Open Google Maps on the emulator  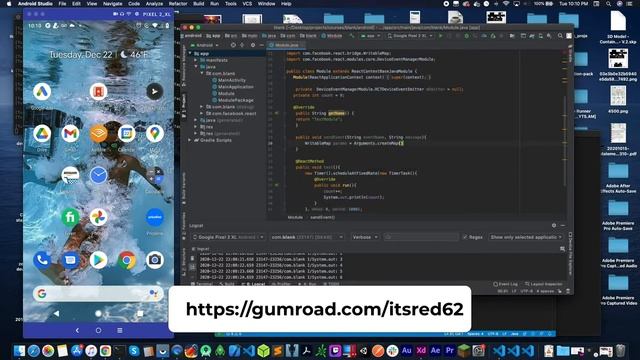(155, 133)
